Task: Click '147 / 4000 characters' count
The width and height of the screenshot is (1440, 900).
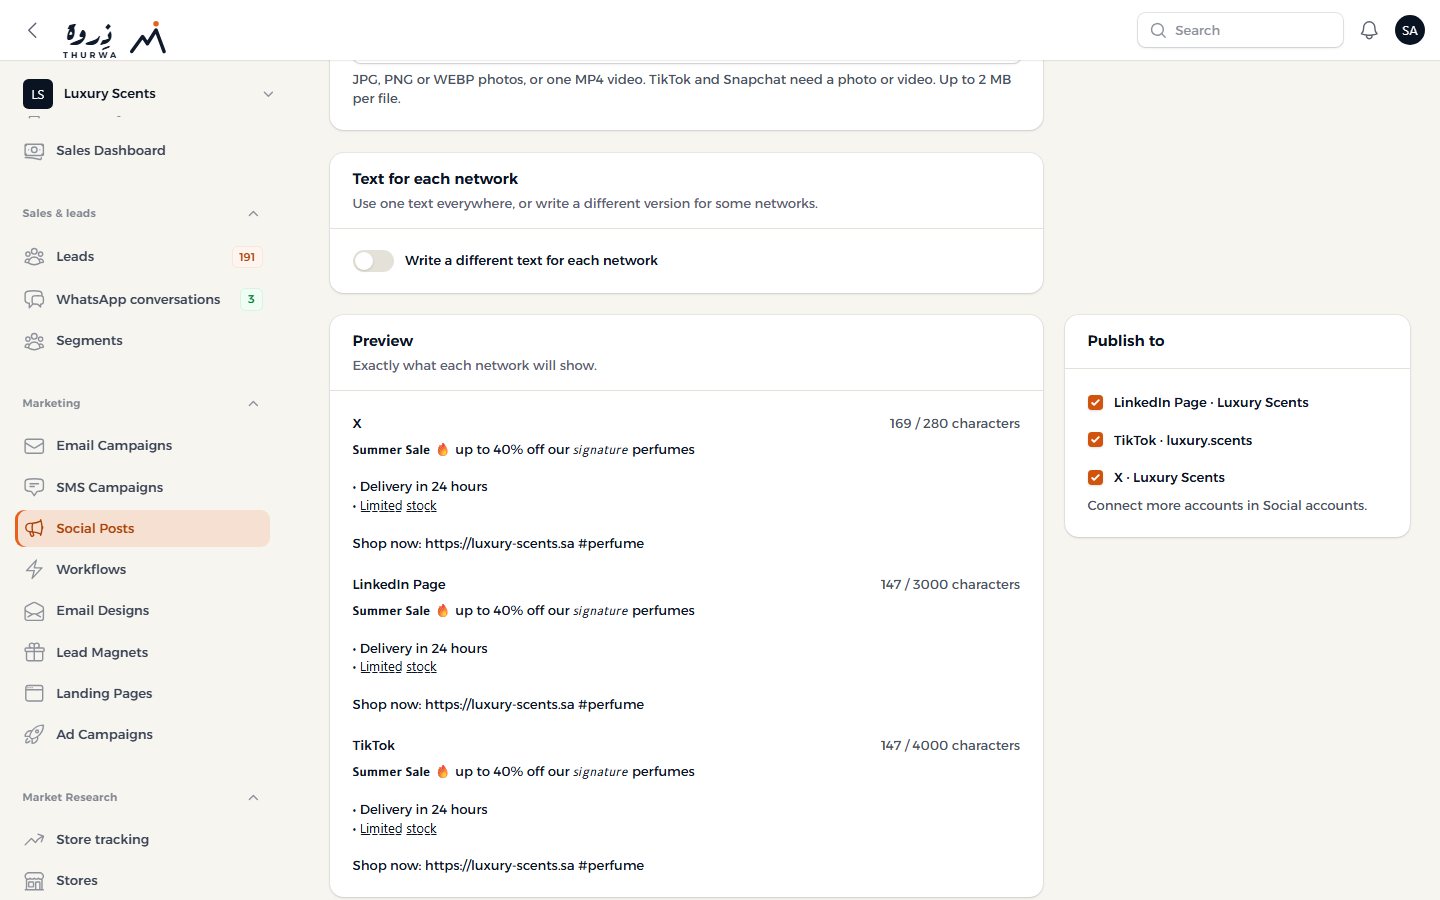Action: (x=950, y=746)
